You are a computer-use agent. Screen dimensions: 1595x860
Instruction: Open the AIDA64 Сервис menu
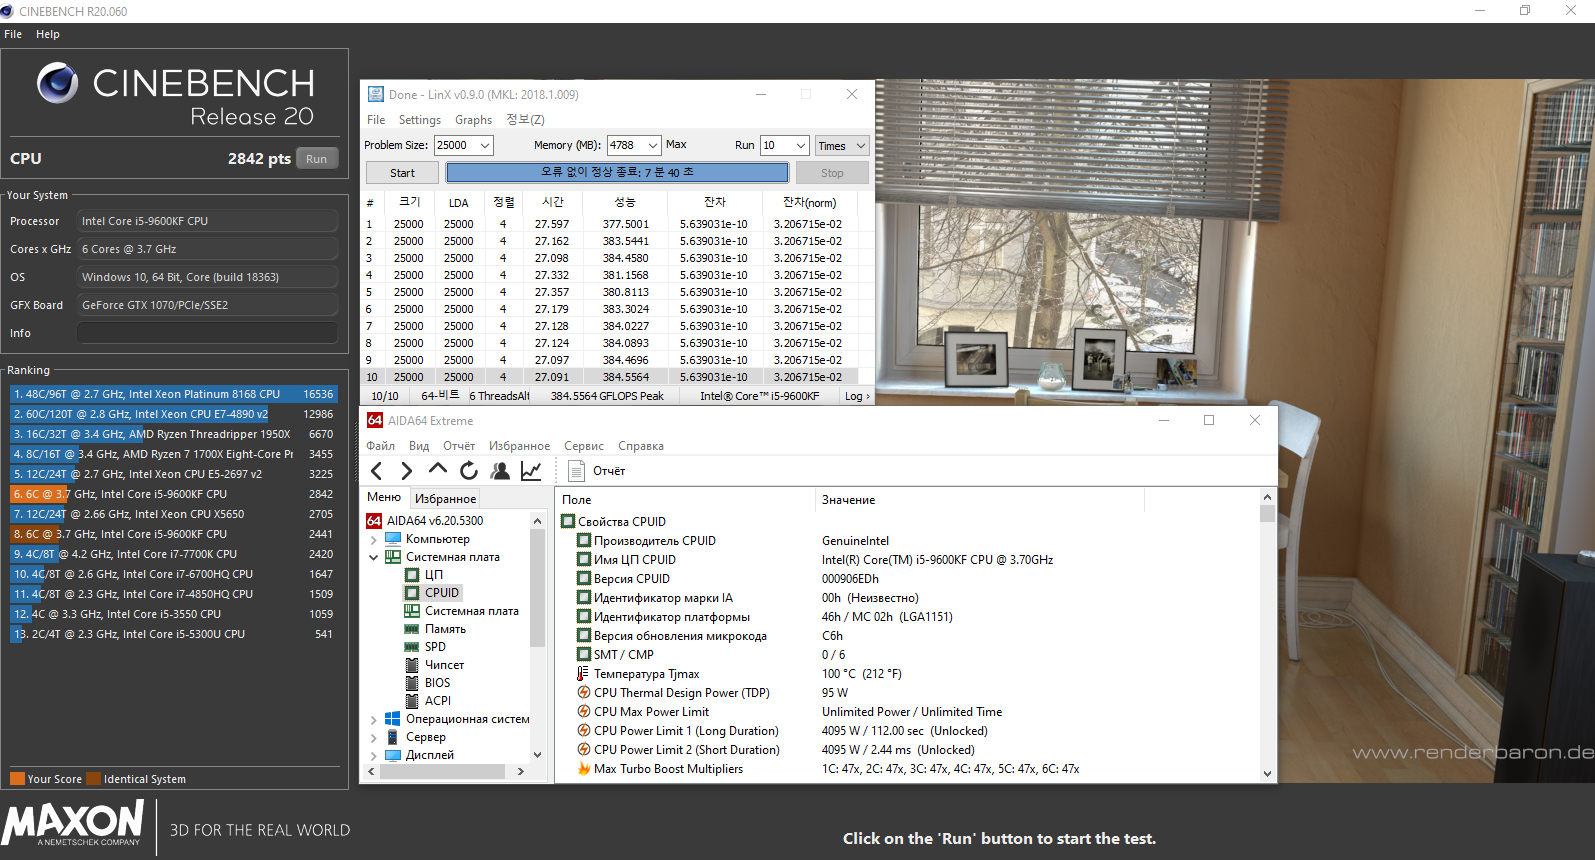click(584, 446)
